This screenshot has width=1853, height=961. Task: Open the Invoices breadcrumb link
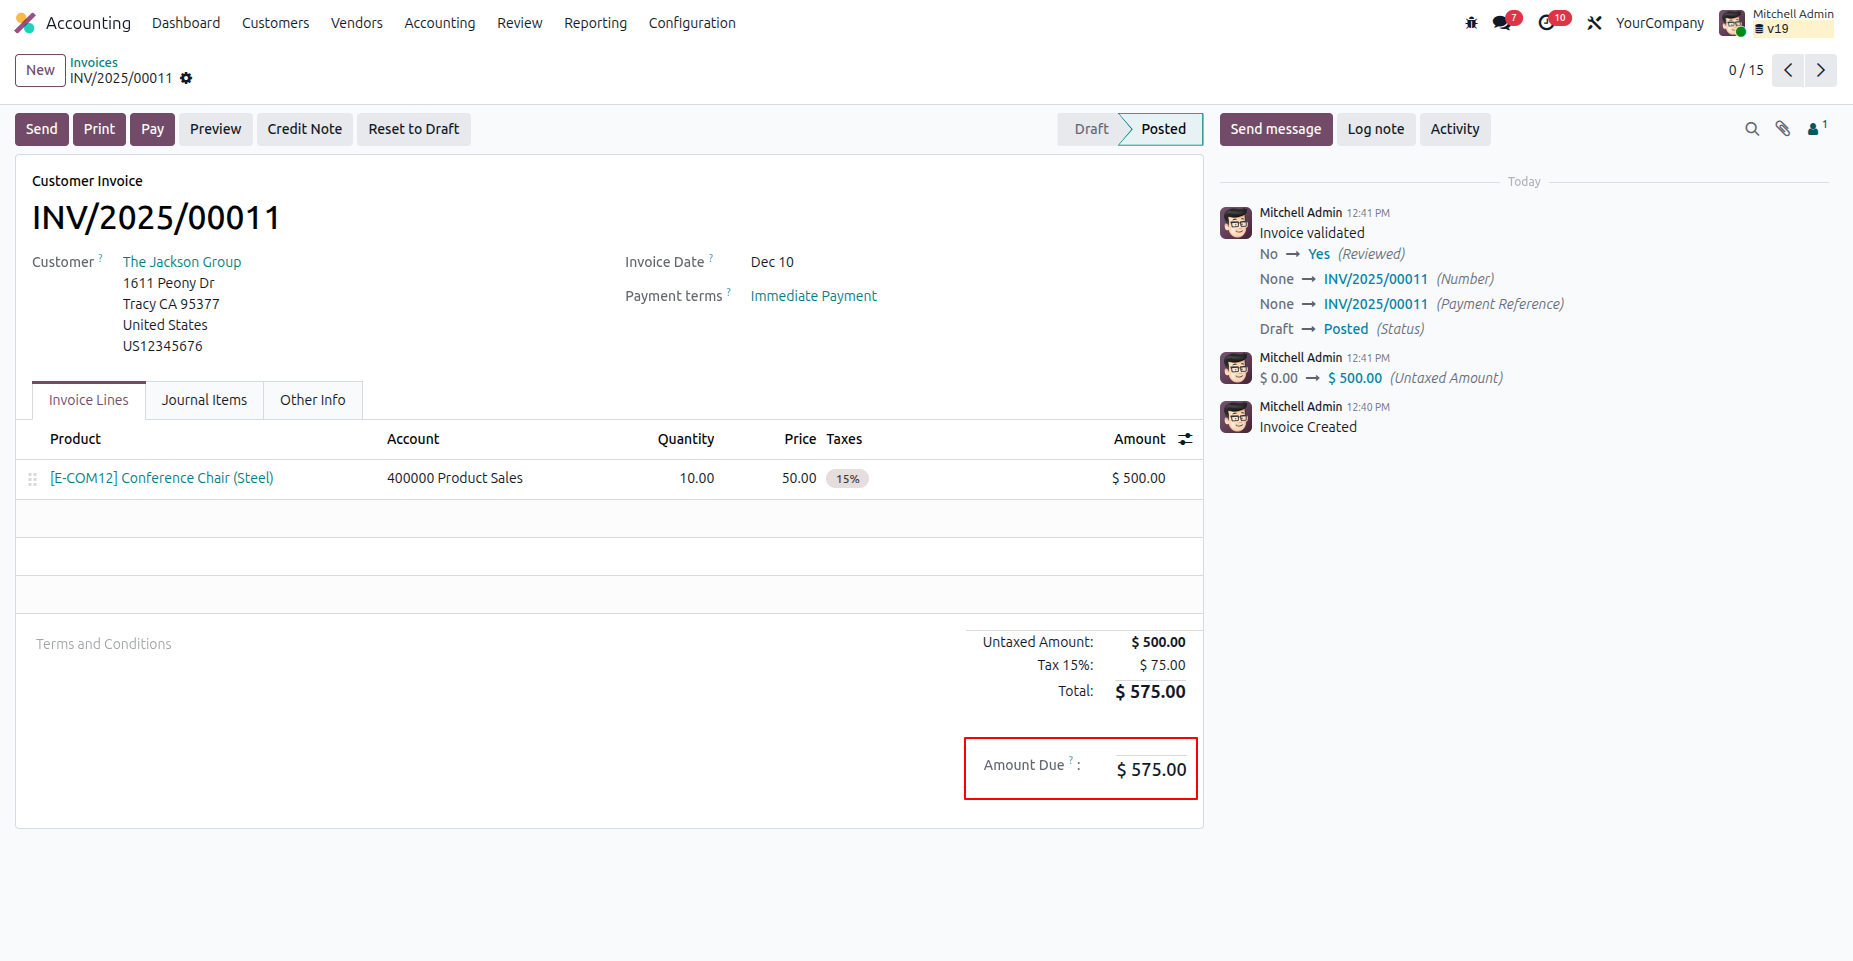(94, 62)
